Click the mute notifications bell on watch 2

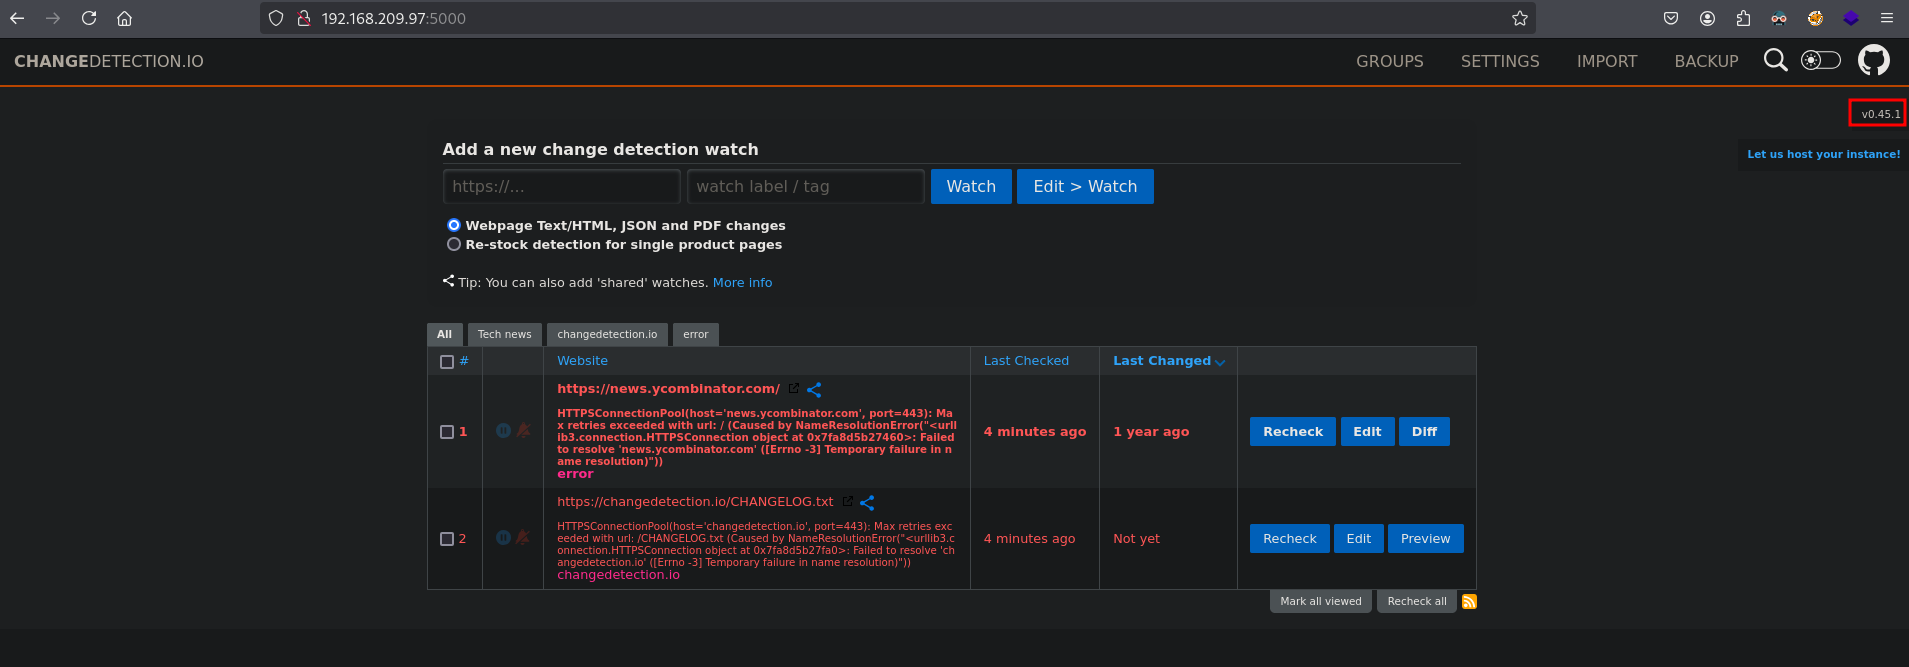click(523, 538)
